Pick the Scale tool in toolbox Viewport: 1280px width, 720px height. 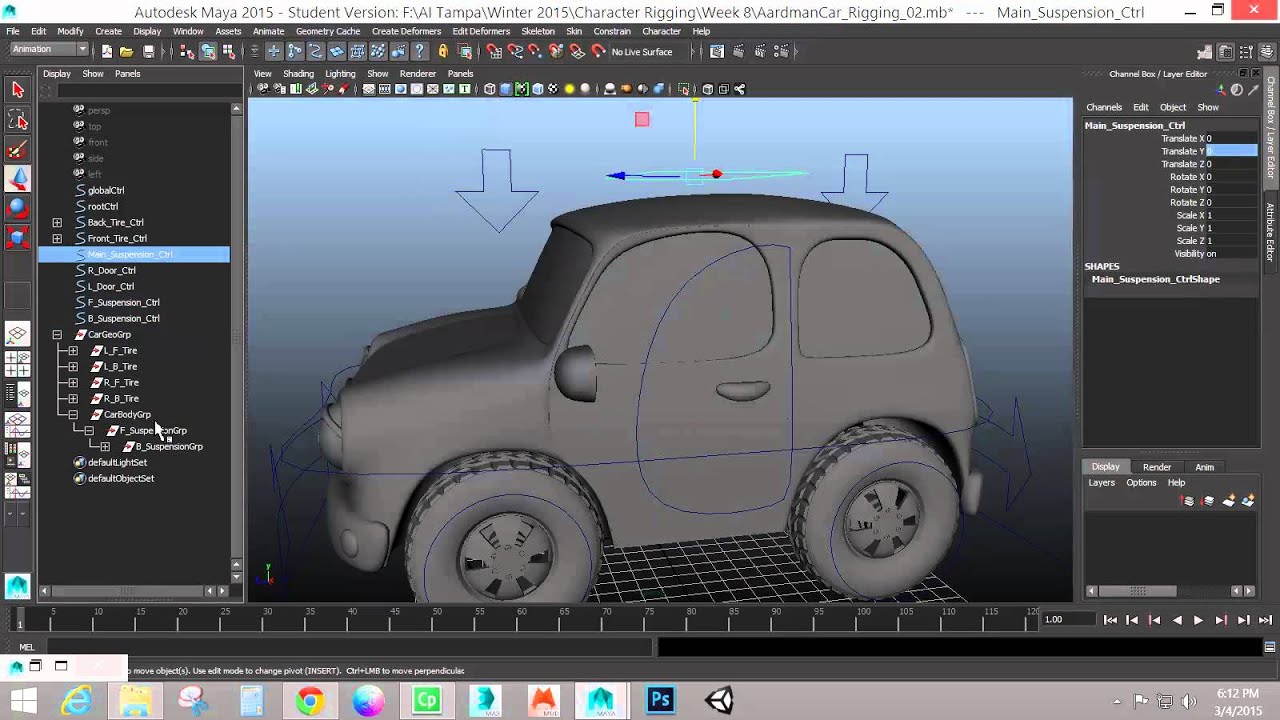click(x=17, y=237)
